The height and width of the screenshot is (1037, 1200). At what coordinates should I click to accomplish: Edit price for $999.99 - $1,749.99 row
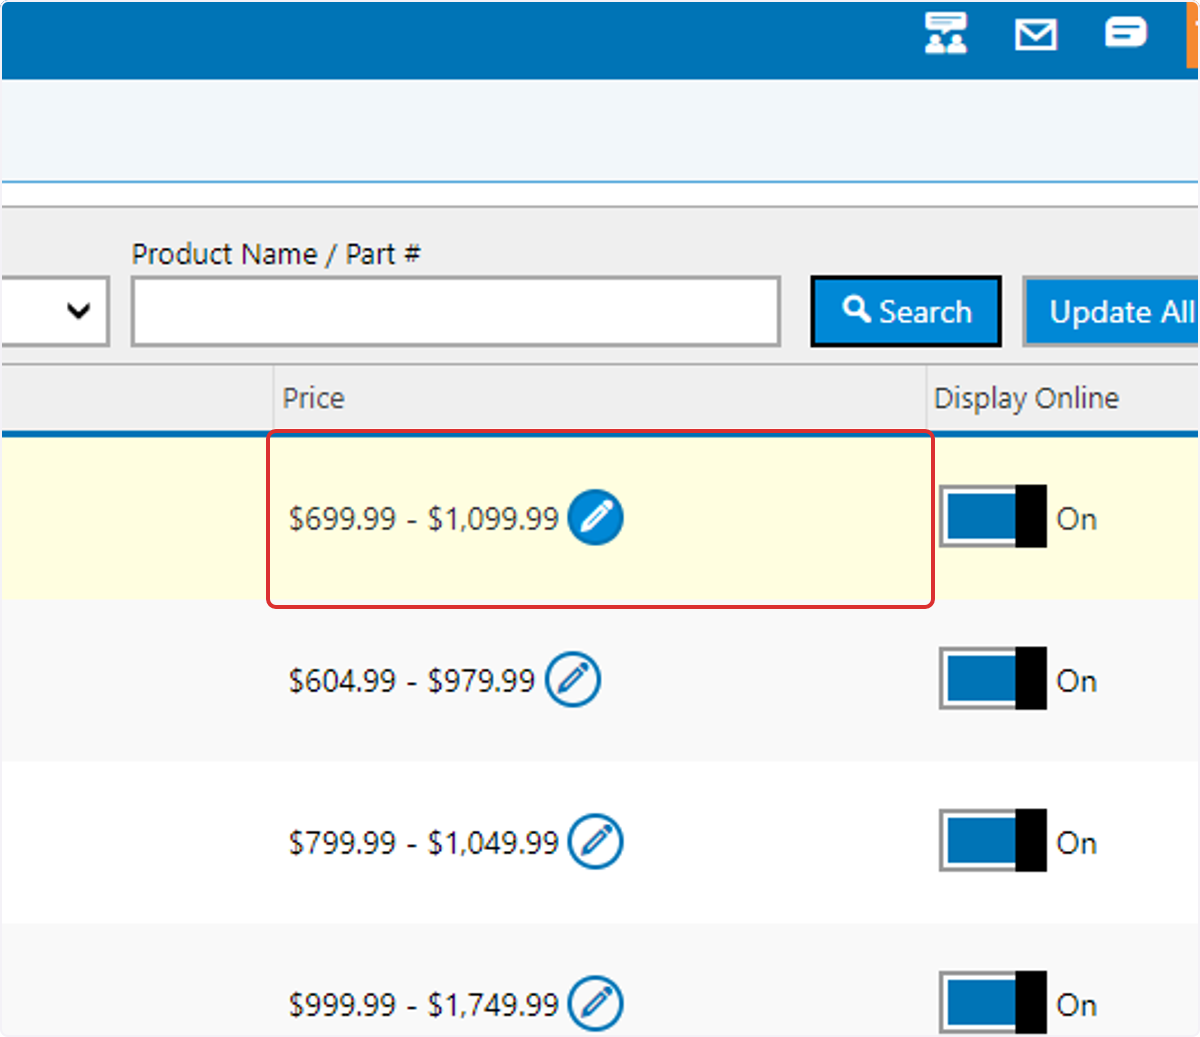pos(595,1003)
